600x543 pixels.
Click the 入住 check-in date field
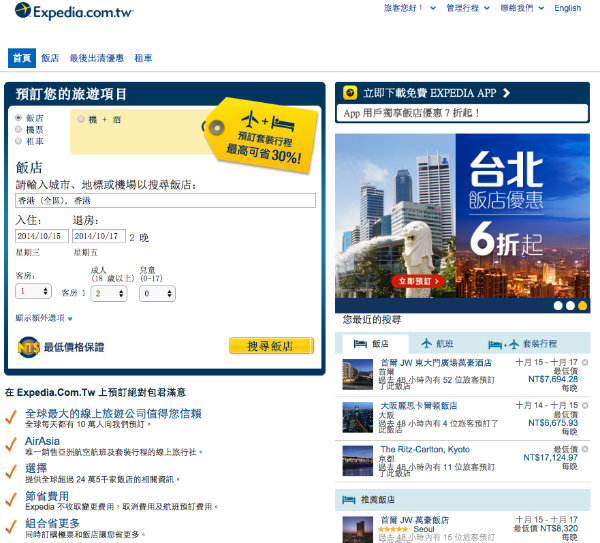coord(42,236)
